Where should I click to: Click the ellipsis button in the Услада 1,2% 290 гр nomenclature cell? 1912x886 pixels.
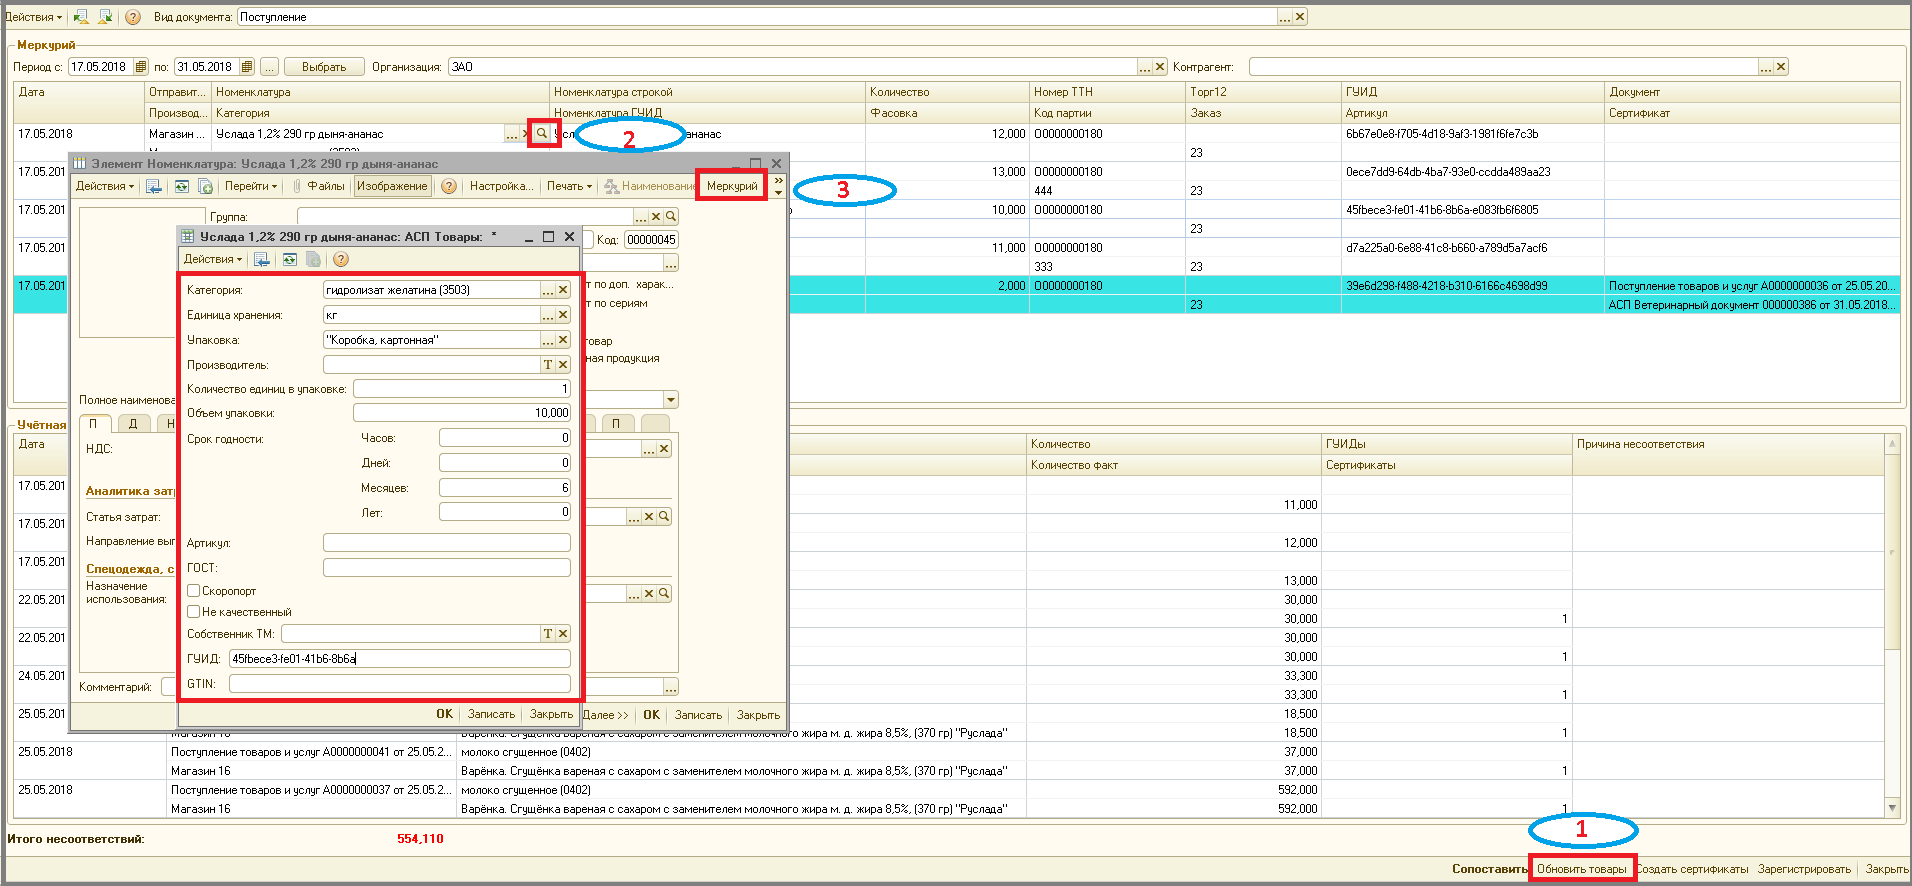coord(512,134)
